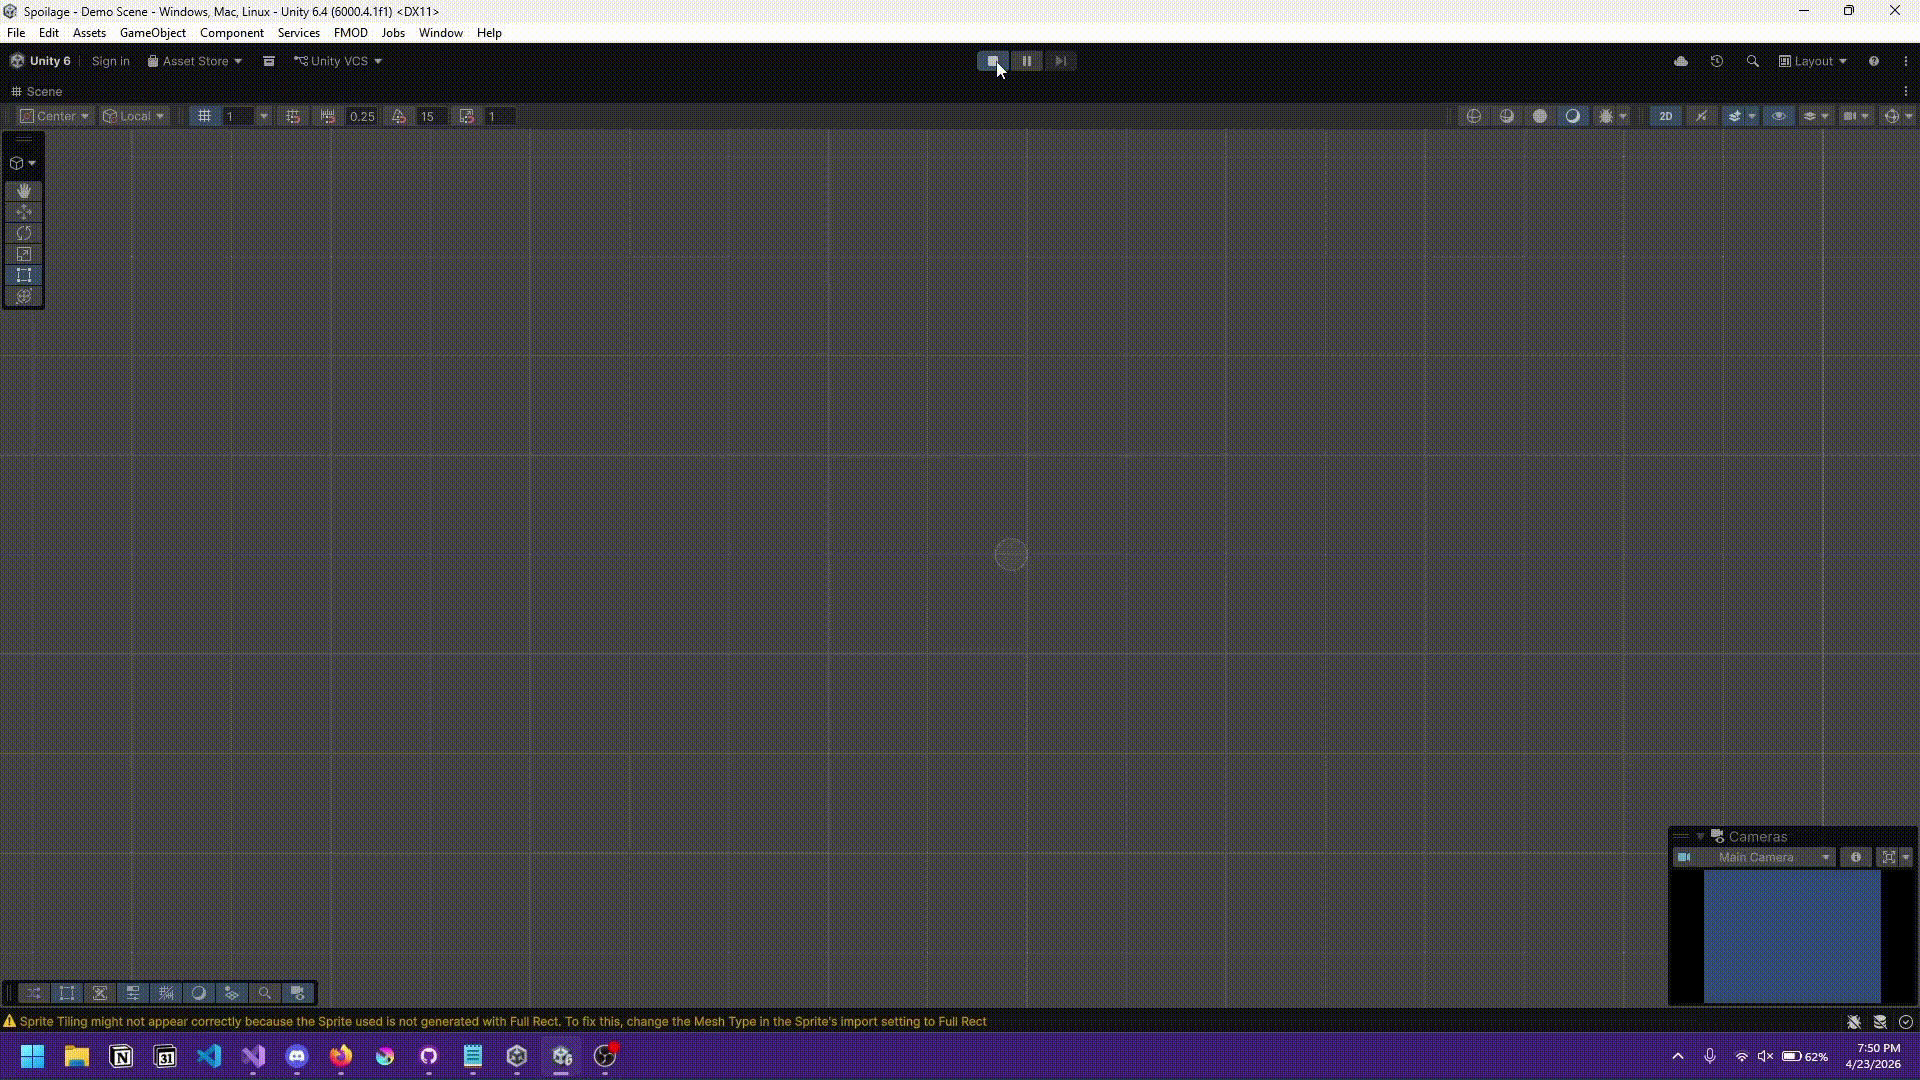Open the FMOD menu
1920x1080 pixels.
[x=350, y=33]
